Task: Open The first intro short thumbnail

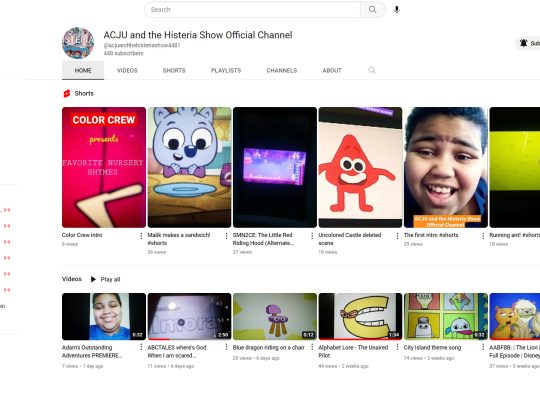Action: coord(446,167)
